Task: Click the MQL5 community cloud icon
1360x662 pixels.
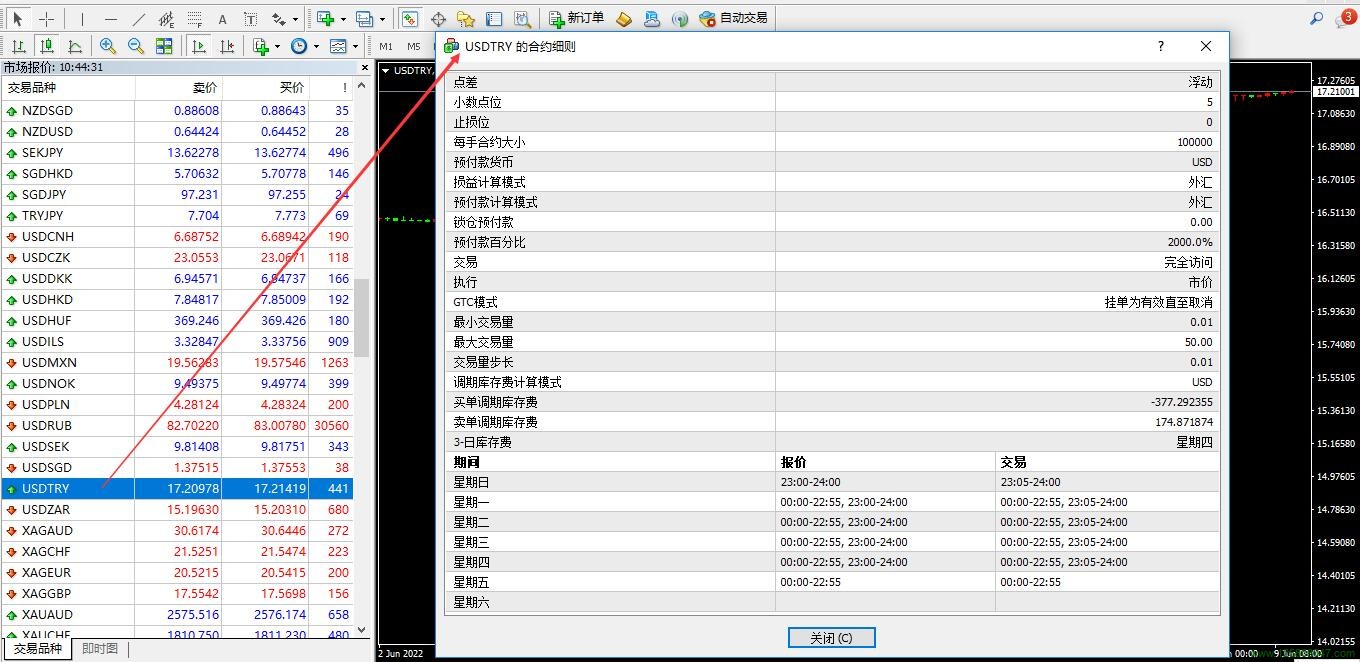Action: [652, 18]
